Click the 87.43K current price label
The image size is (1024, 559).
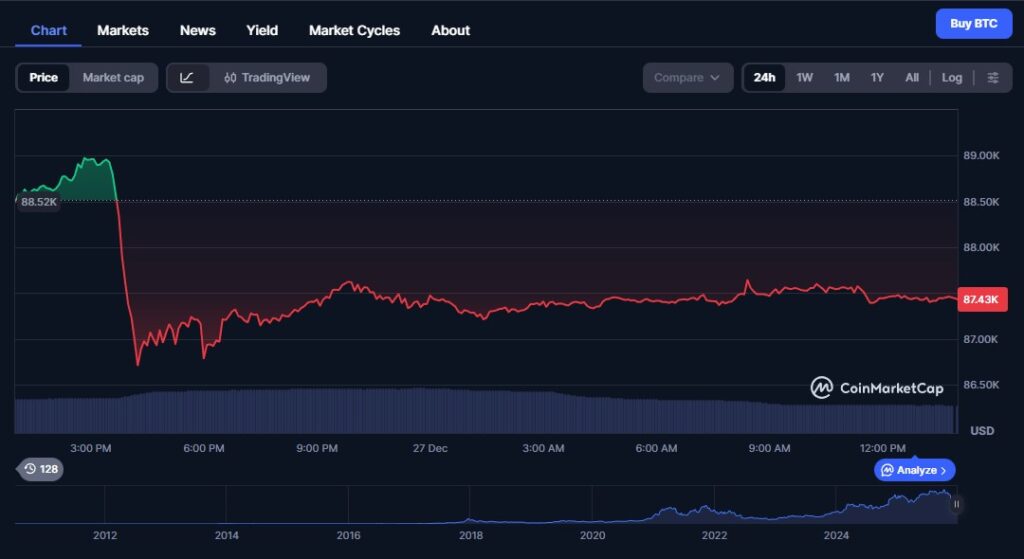(982, 300)
